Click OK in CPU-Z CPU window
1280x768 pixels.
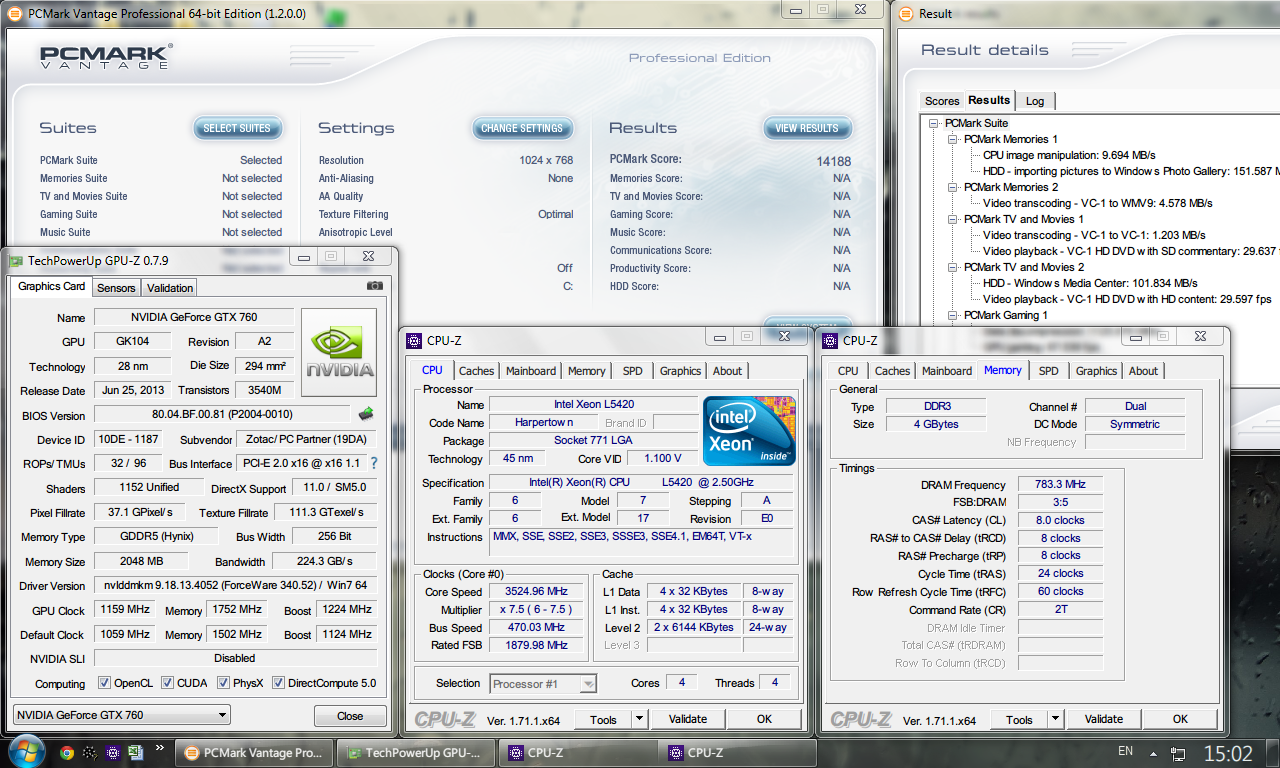[x=764, y=719]
